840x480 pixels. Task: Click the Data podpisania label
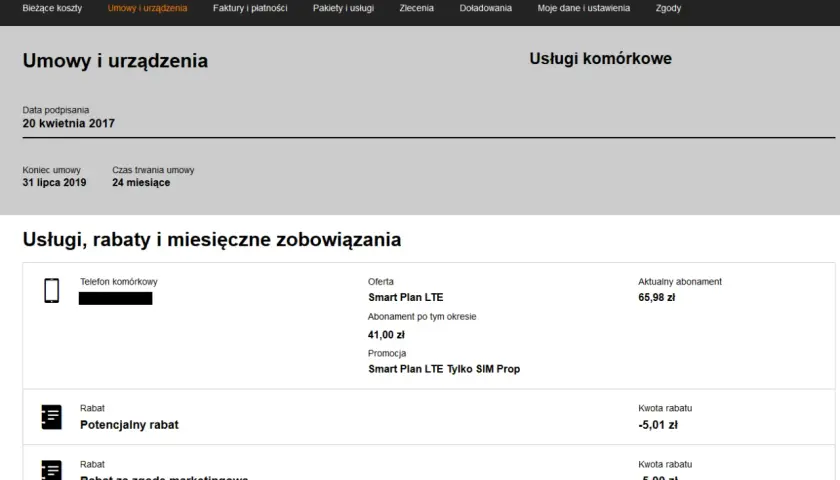(56, 110)
